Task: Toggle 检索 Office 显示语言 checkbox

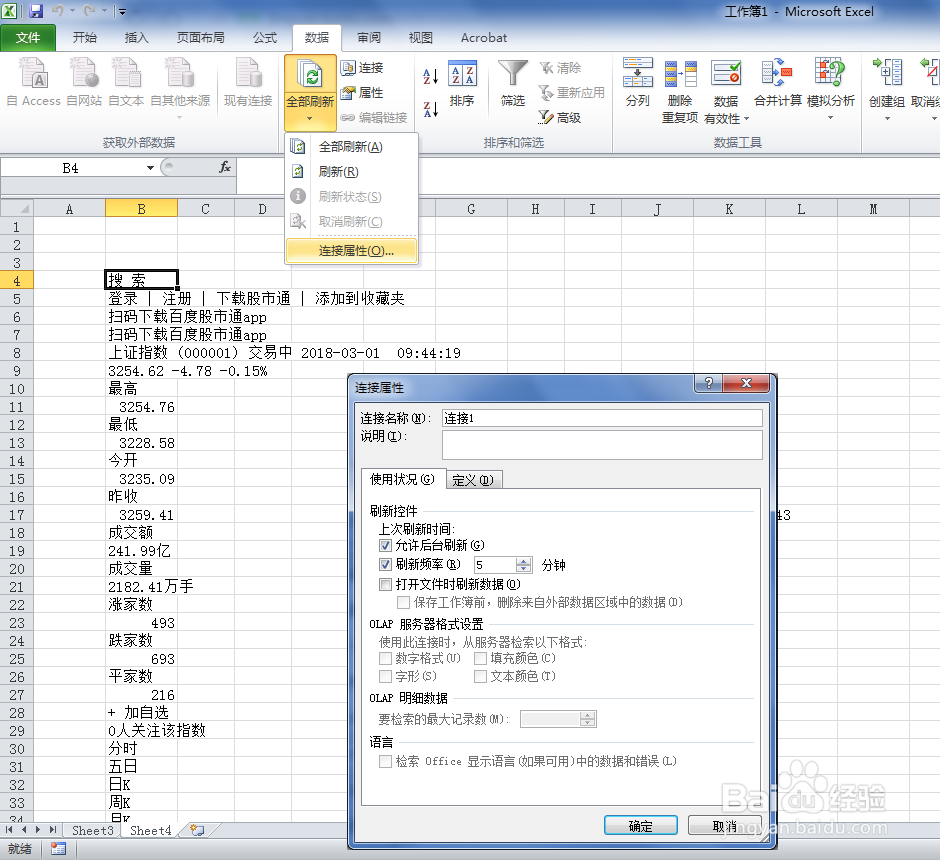Action: 385,762
